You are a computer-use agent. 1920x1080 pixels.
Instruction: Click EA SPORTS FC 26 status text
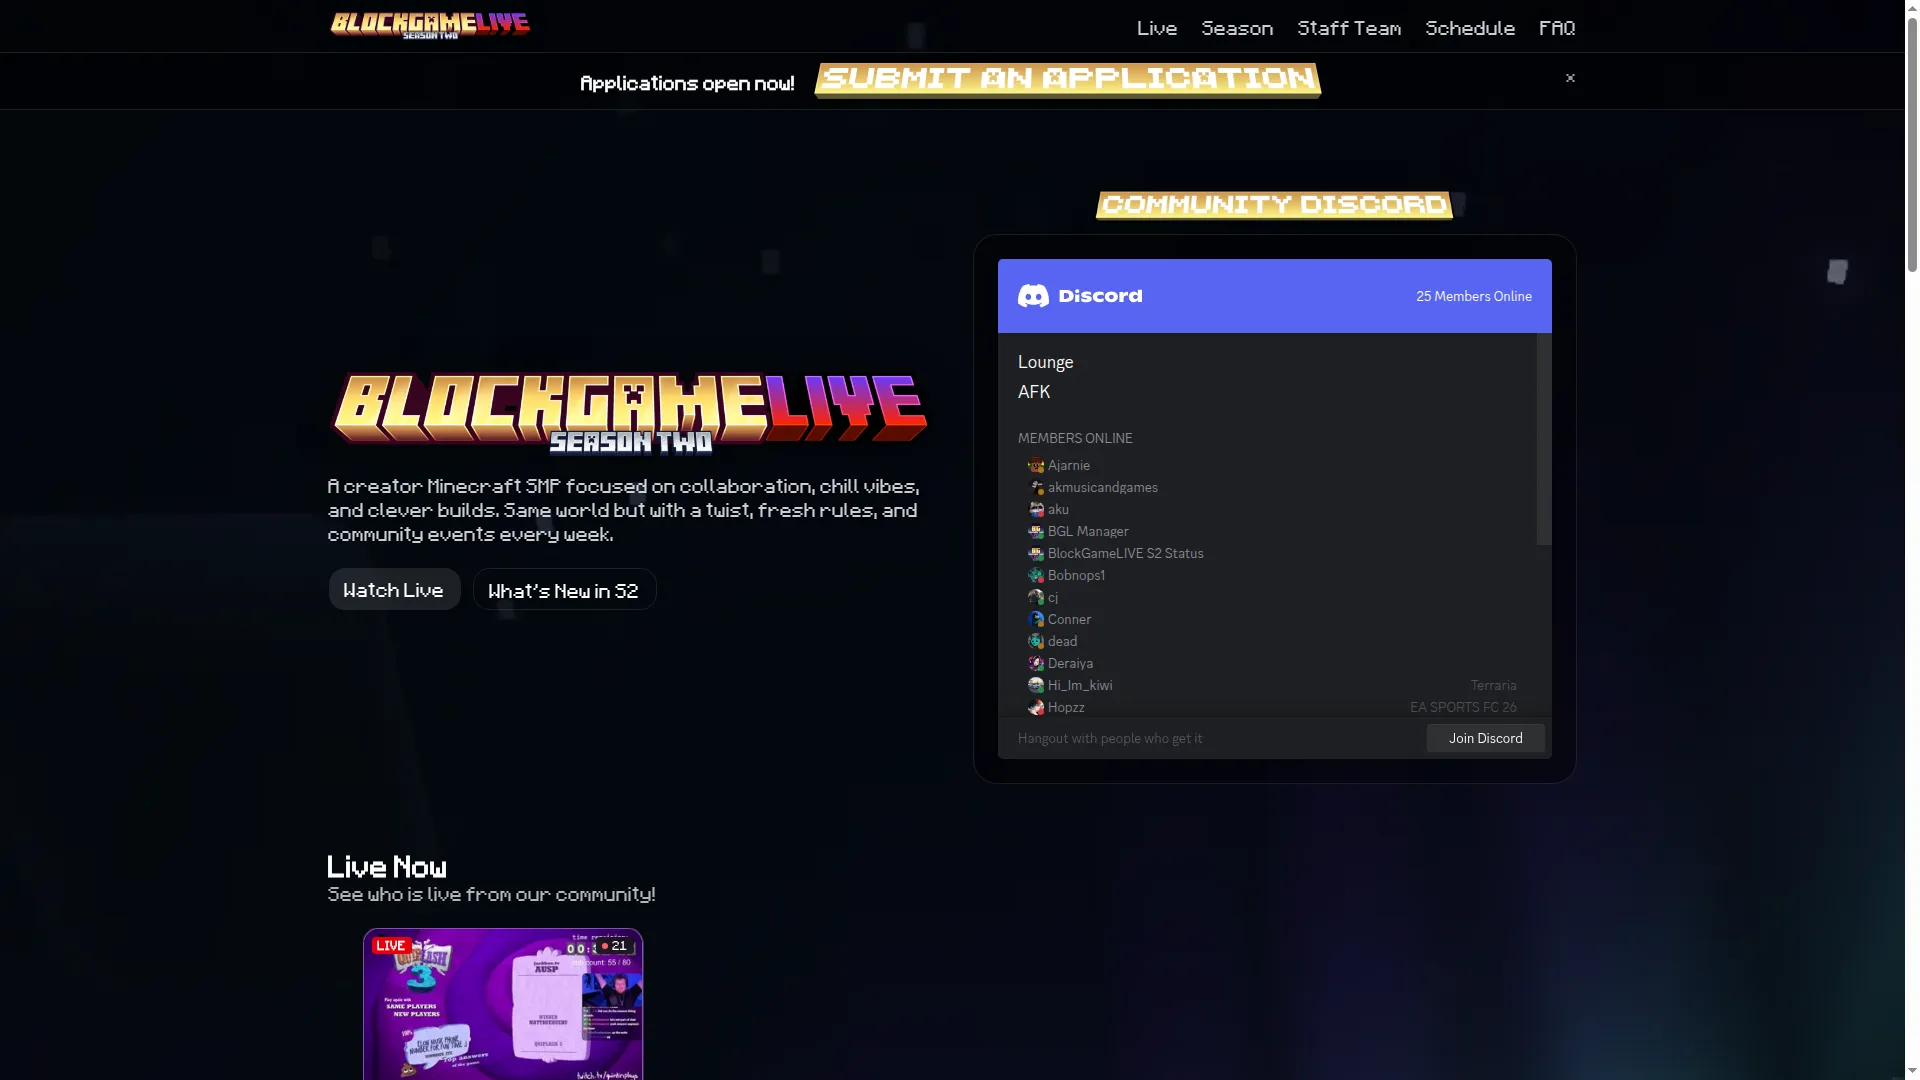1463,707
